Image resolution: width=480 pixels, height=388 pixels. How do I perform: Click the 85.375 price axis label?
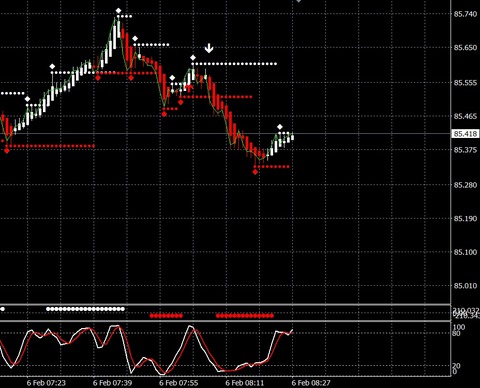465,150
